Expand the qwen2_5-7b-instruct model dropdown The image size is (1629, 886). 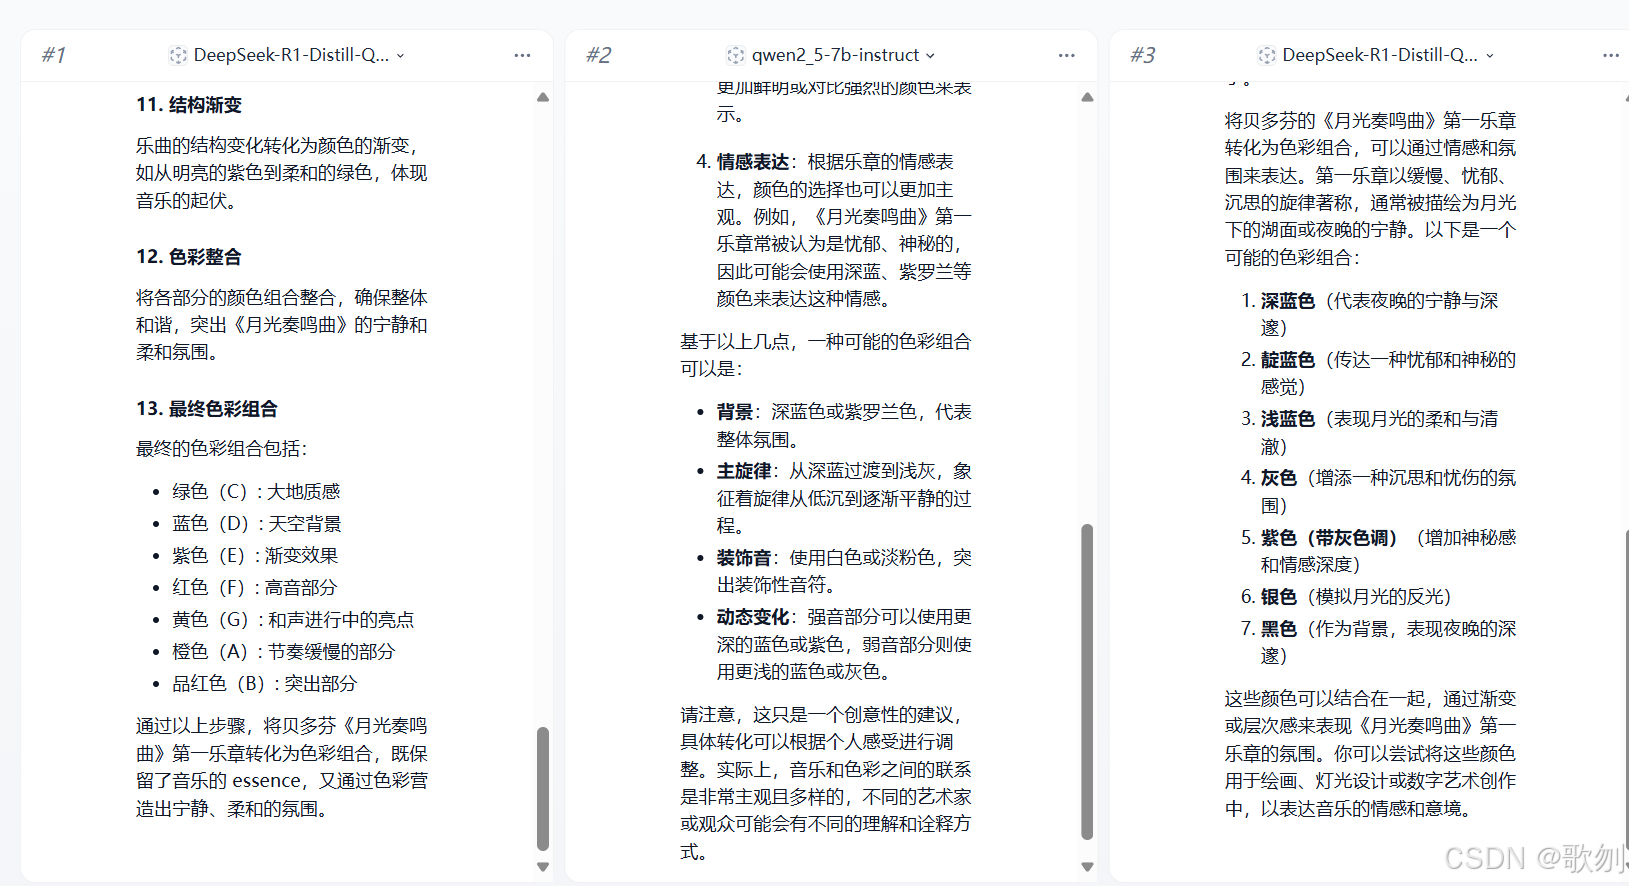[930, 56]
